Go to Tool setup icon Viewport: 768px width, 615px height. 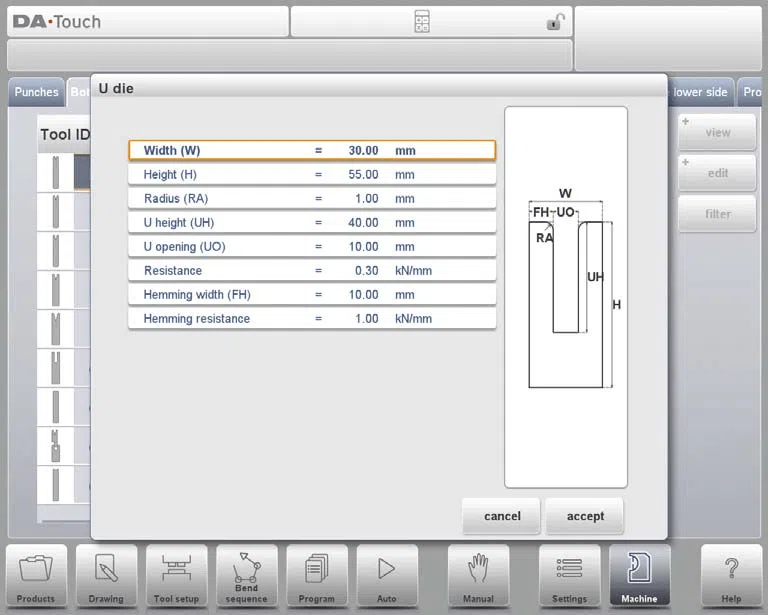(x=176, y=576)
